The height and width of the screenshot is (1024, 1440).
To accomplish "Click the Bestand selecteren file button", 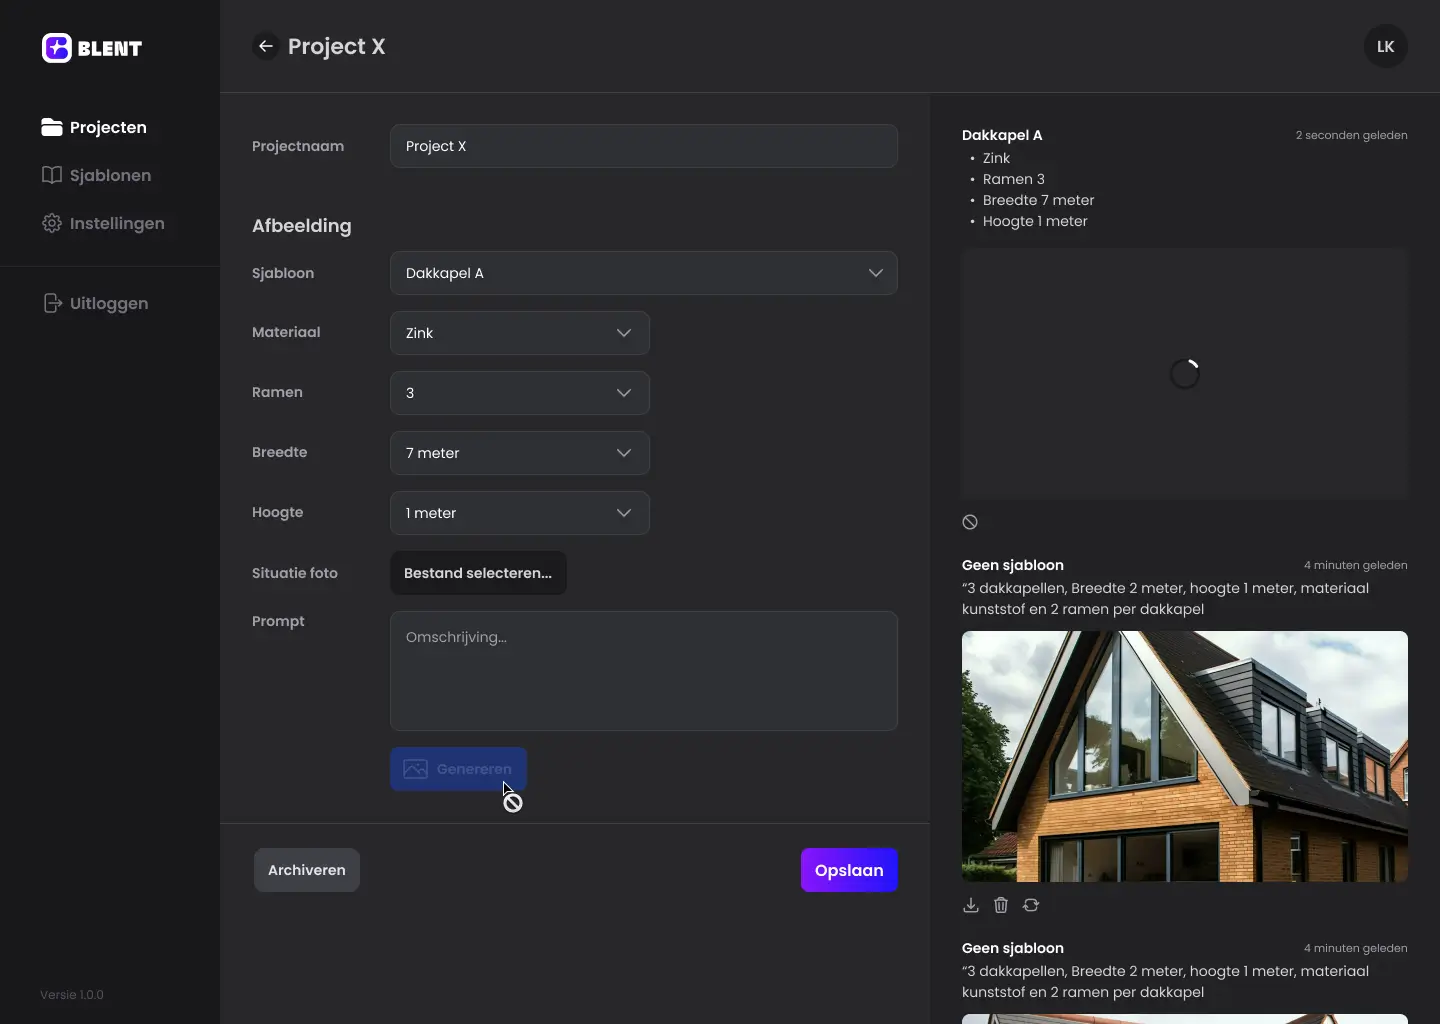I will tap(478, 573).
